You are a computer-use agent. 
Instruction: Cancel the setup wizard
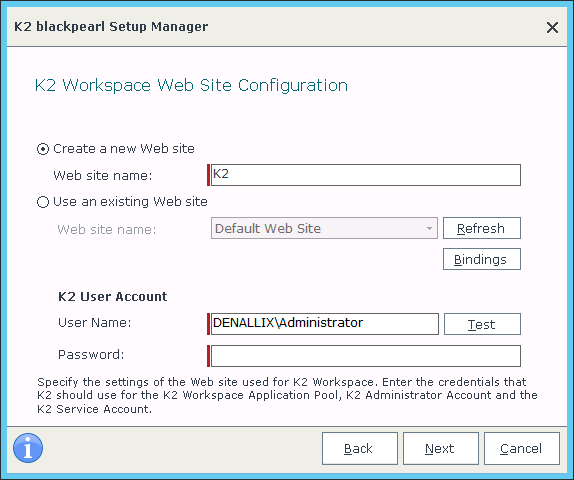coord(522,449)
